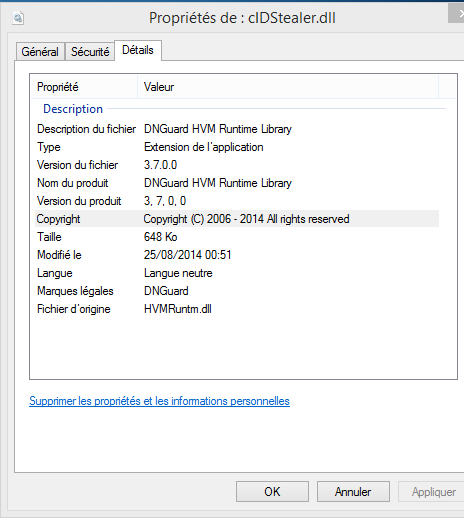Click the Appliquer button
The width and height of the screenshot is (464, 518).
[x=432, y=492]
